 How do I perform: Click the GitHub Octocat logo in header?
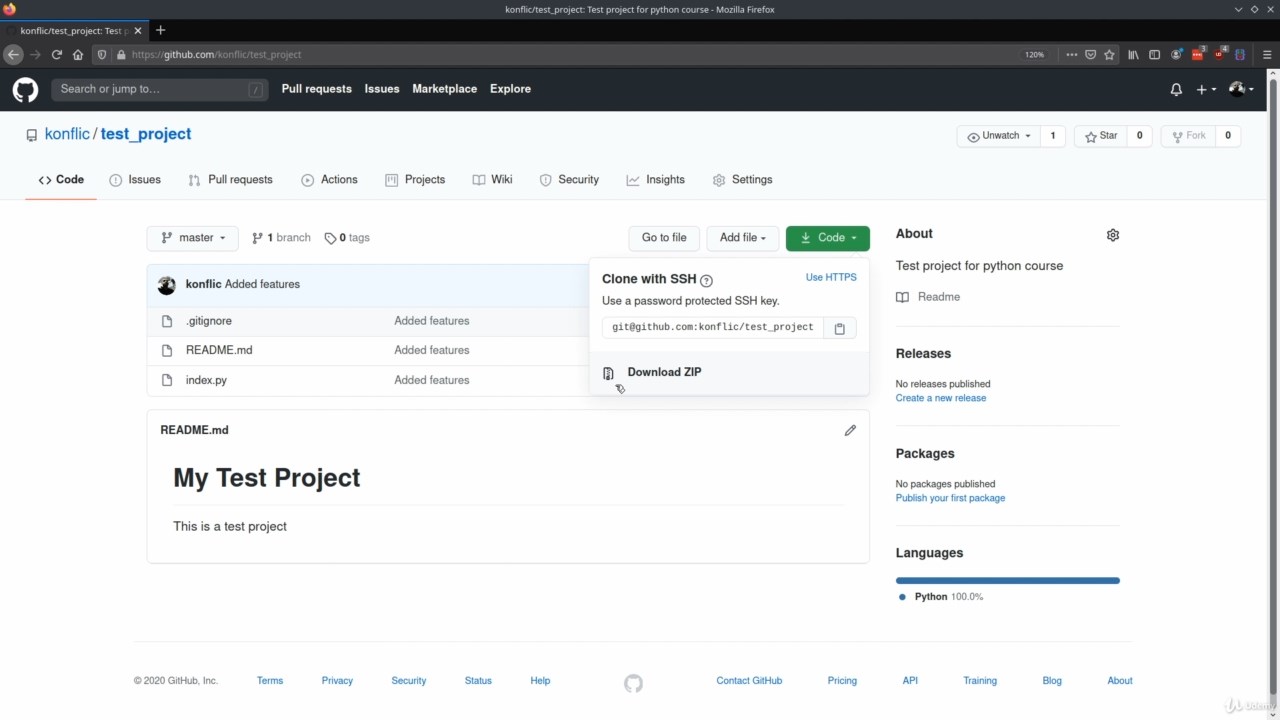25,90
